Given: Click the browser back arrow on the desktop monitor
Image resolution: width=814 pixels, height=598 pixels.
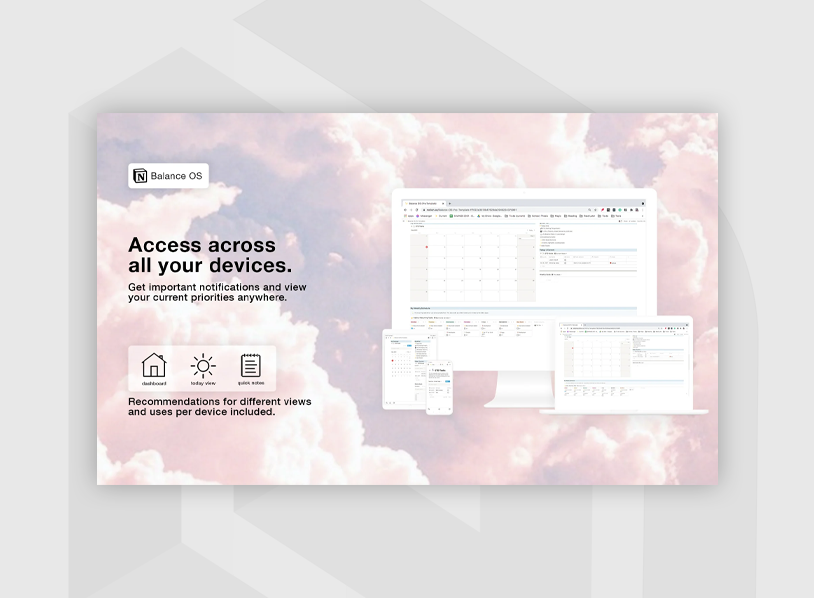Looking at the screenshot, I should pyautogui.click(x=405, y=209).
